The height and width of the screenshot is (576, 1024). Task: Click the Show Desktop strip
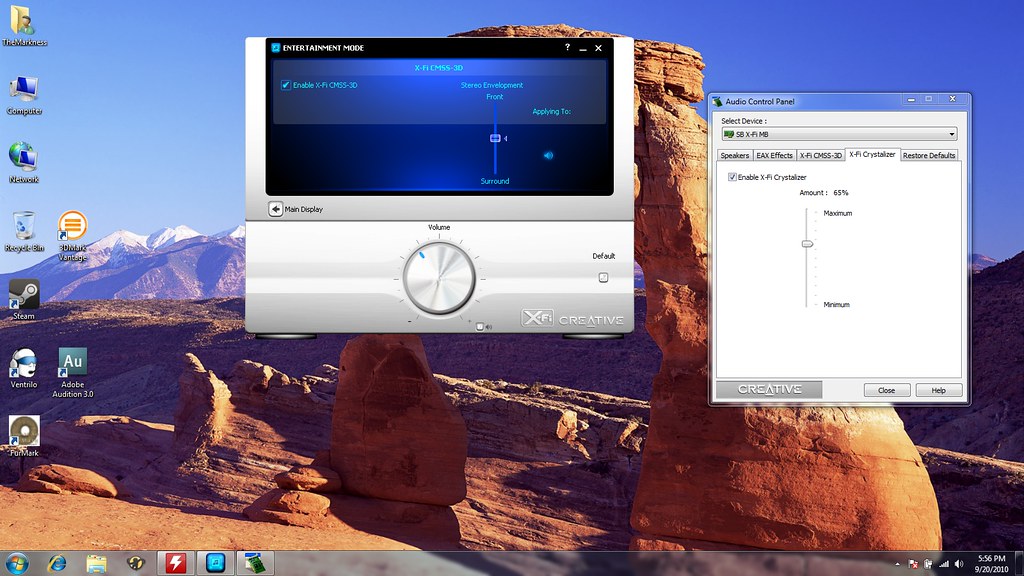coord(1019,564)
